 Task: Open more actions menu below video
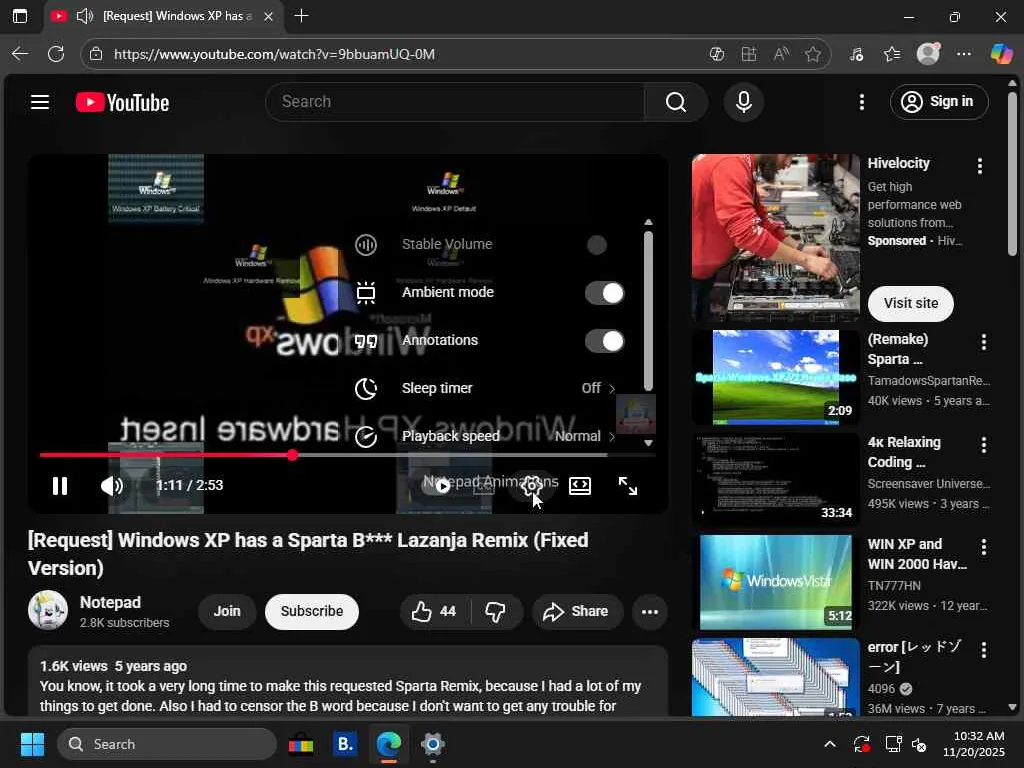[650, 612]
